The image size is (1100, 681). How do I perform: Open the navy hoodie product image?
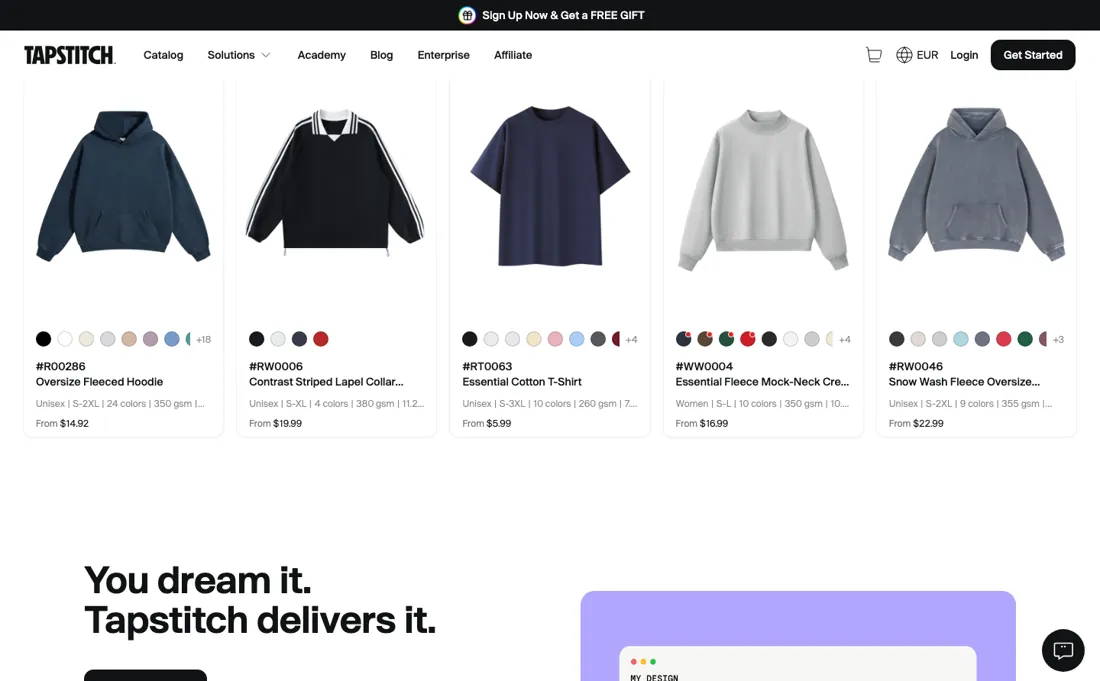[123, 186]
